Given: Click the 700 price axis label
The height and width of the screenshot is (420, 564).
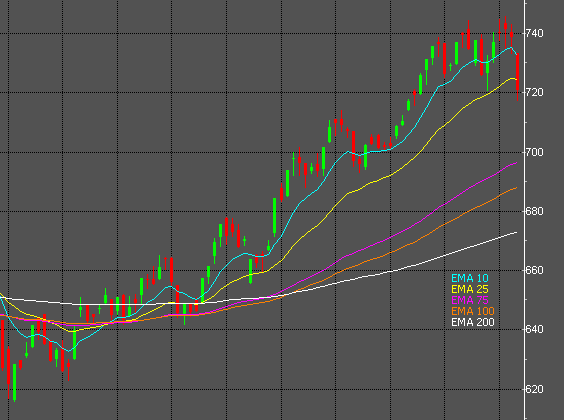Looking at the screenshot, I should [x=534, y=152].
